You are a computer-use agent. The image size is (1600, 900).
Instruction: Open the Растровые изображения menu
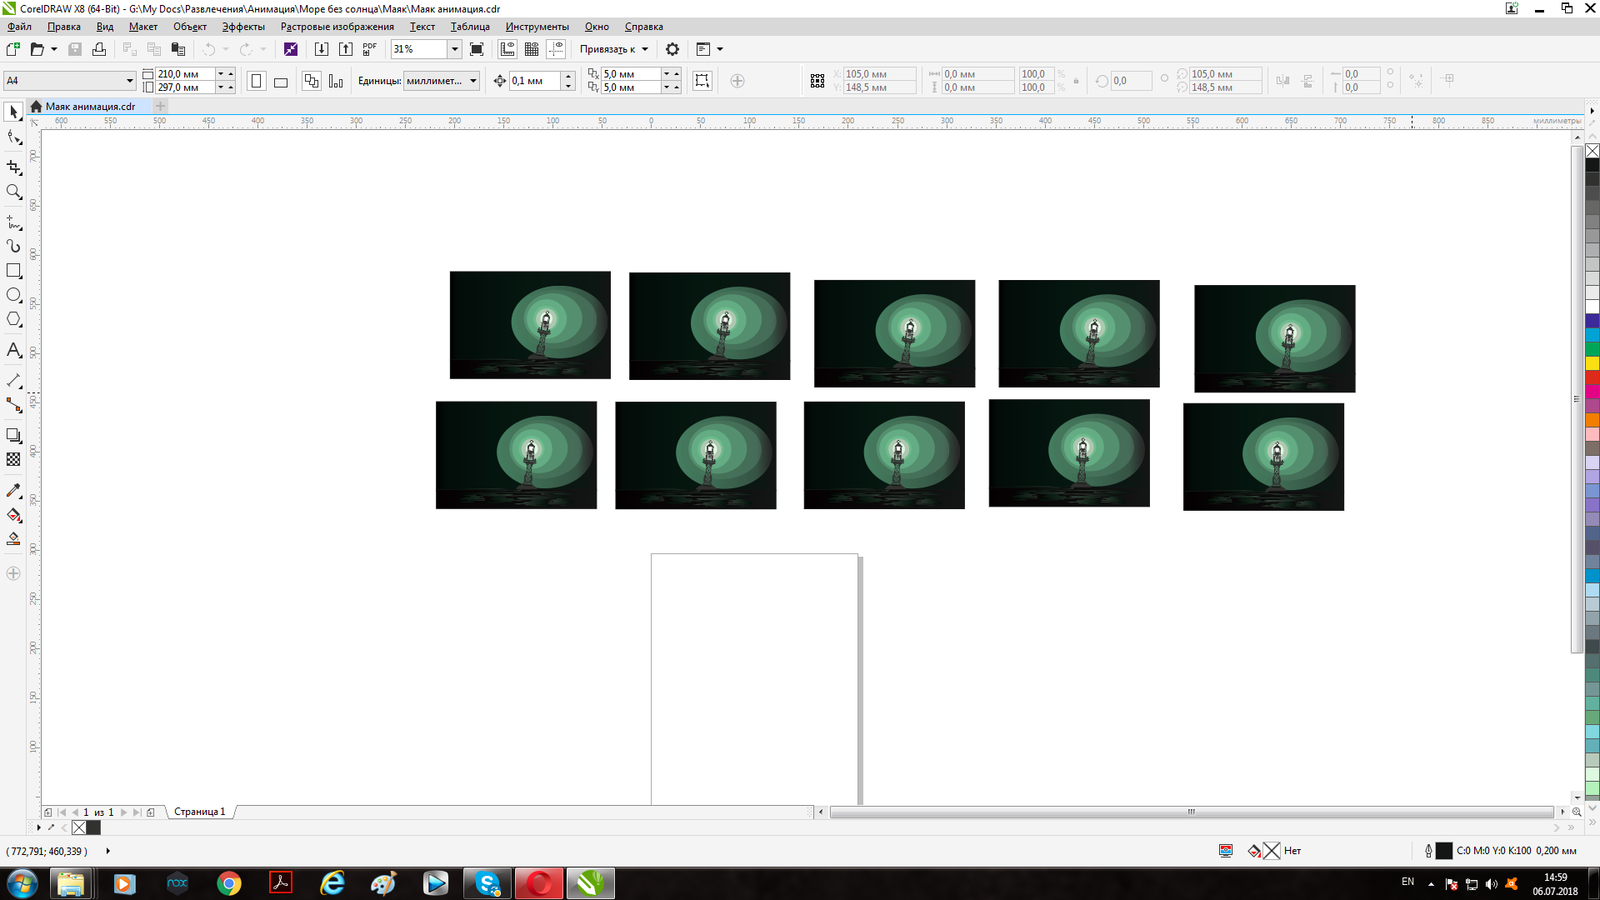[337, 27]
